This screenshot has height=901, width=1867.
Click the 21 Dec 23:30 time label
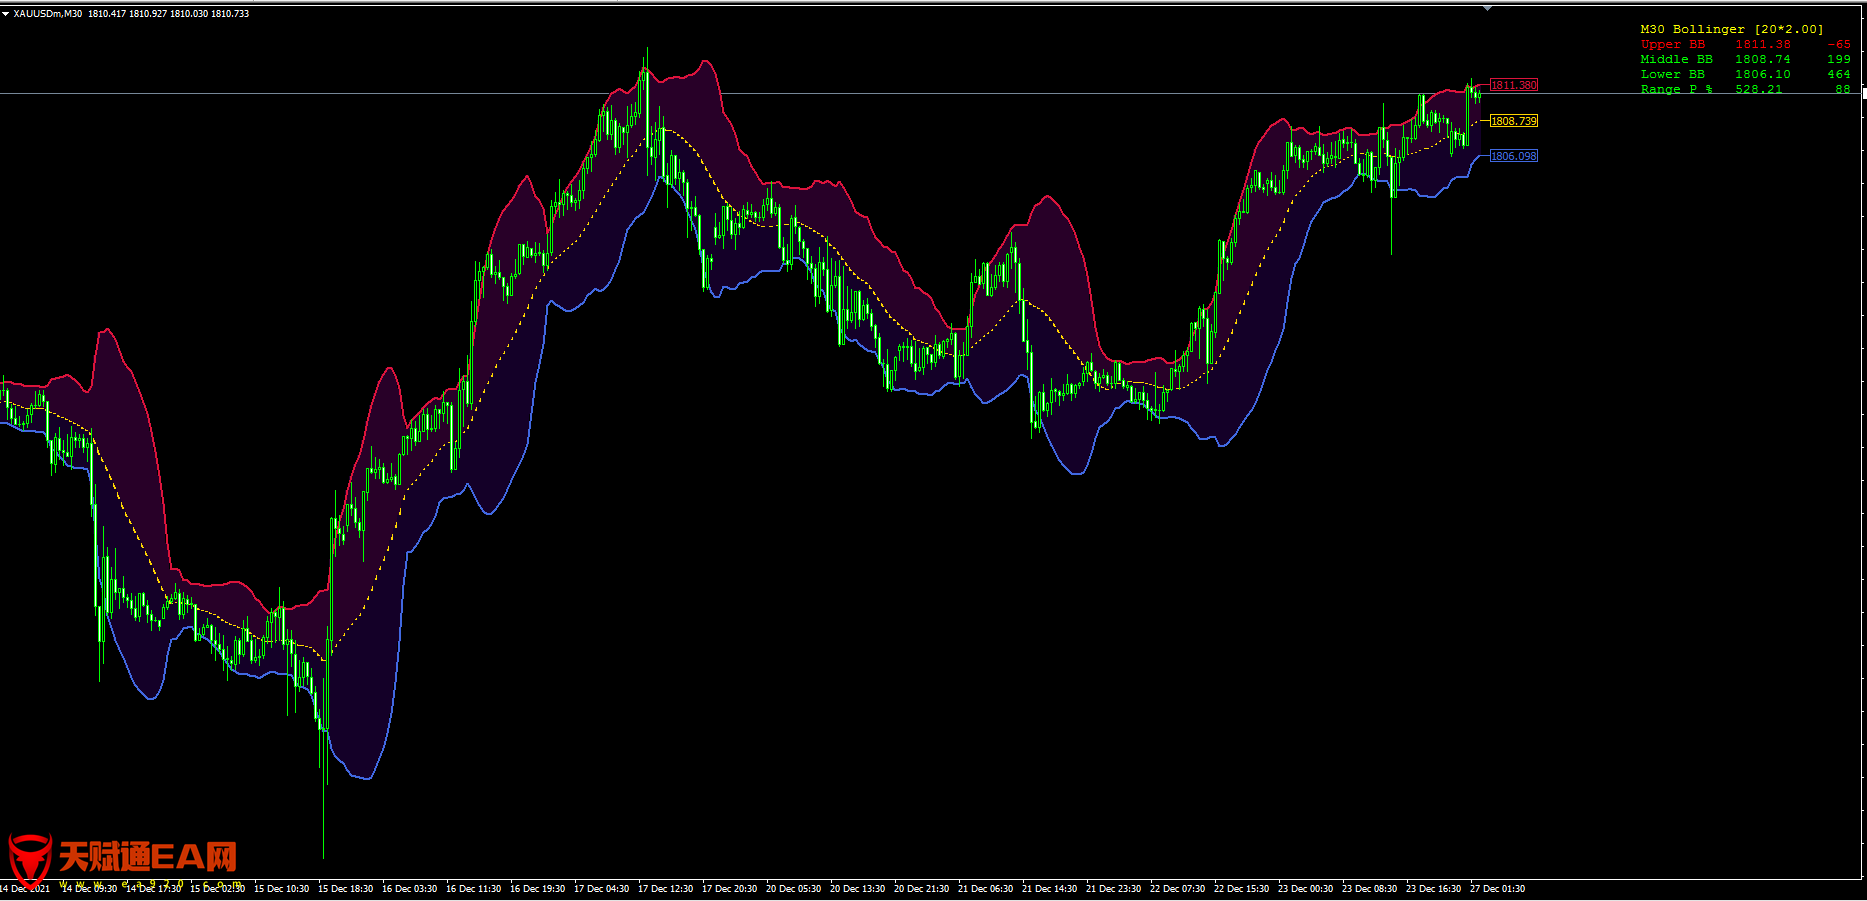click(x=1114, y=888)
